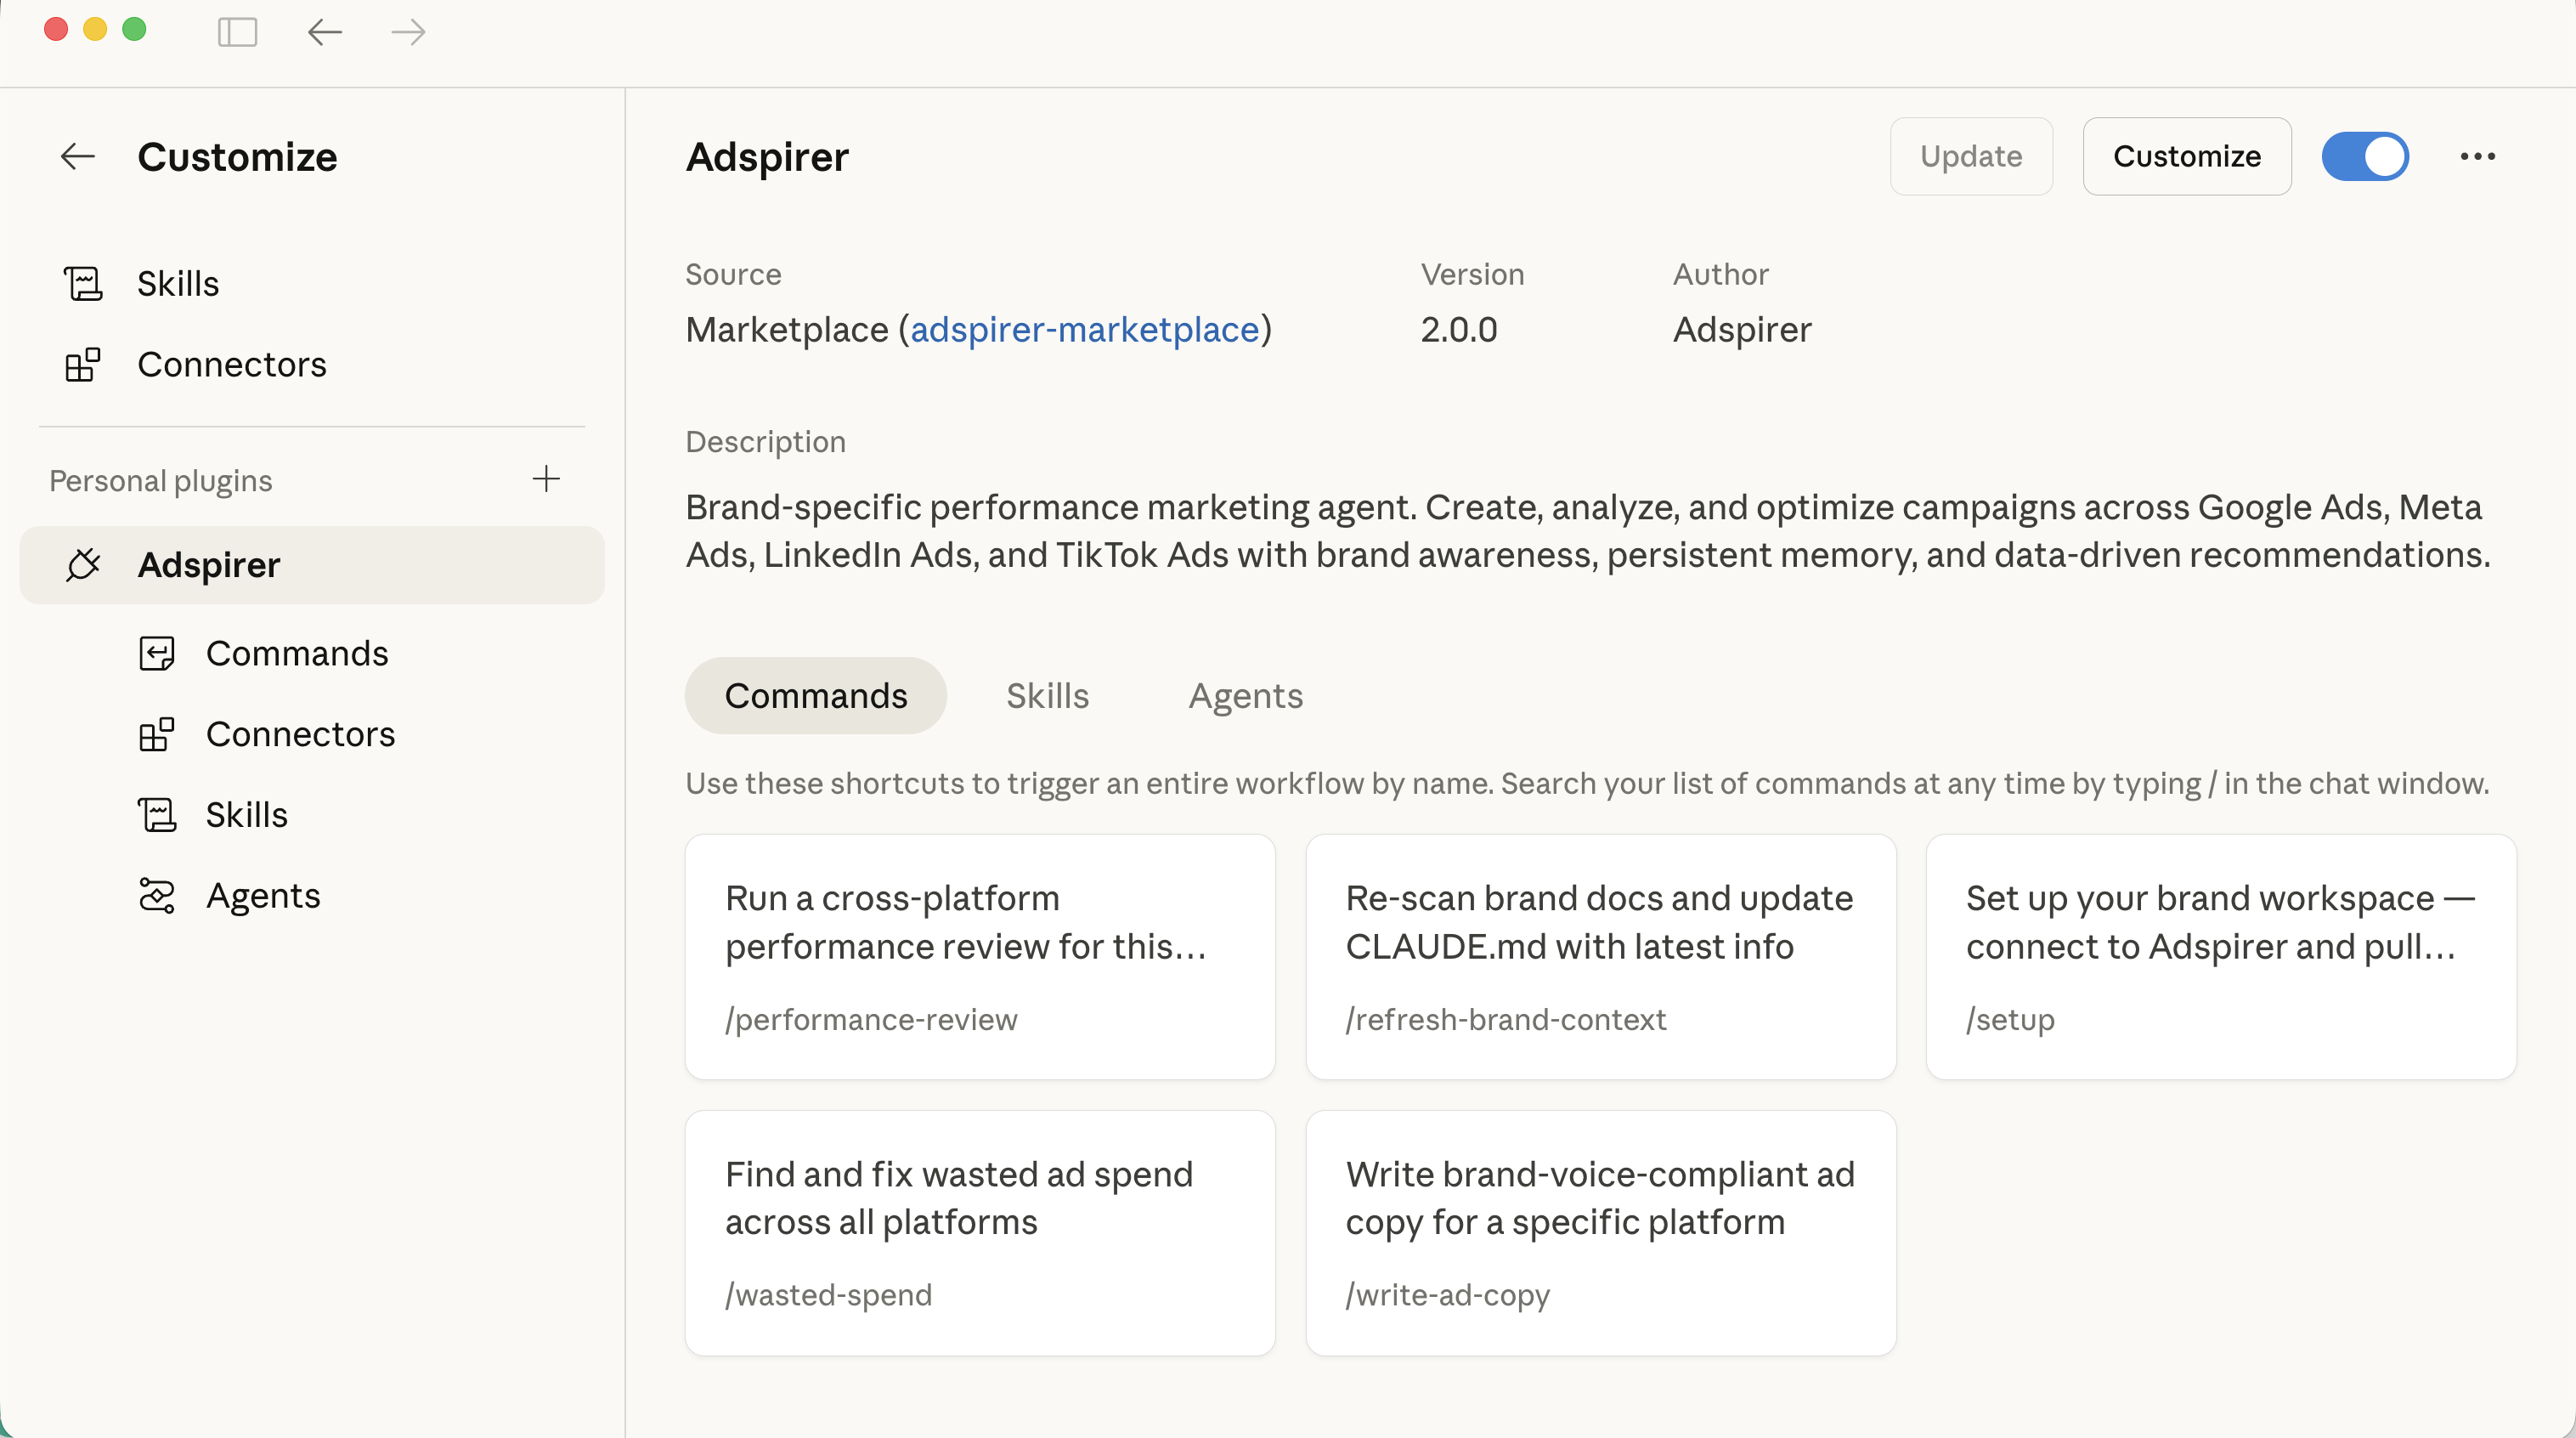The width and height of the screenshot is (2576, 1438).
Task: Select Connectors under the Adspirer plugin
Action: pyautogui.click(x=299, y=733)
